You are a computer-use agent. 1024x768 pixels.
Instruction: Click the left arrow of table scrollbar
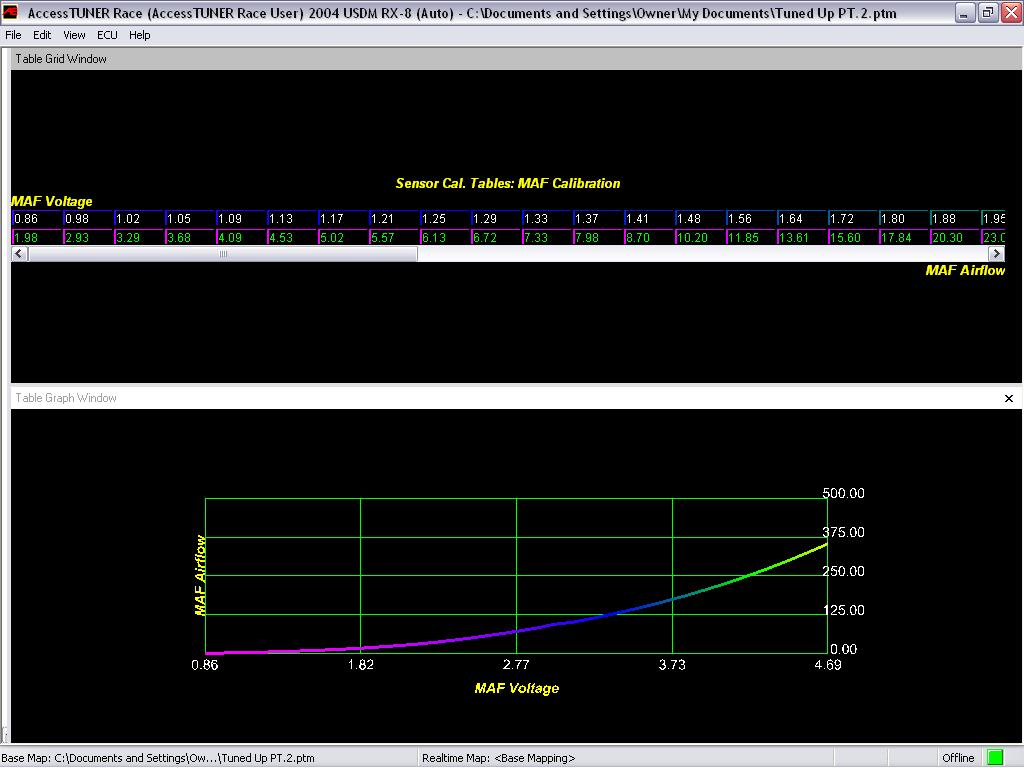(20, 253)
